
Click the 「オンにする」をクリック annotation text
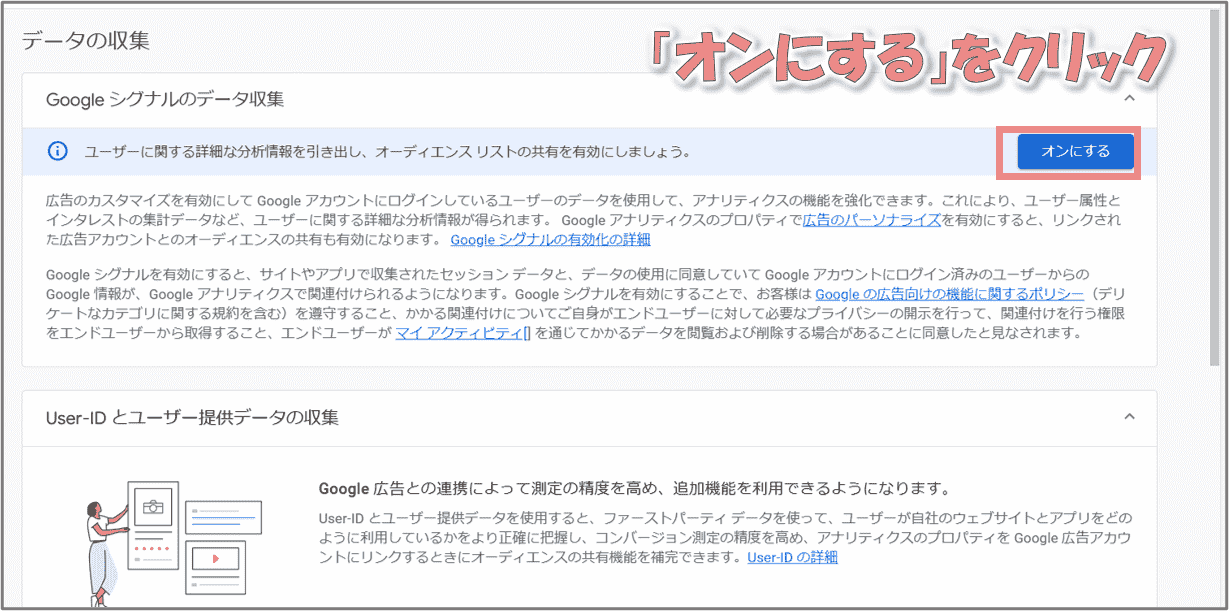[908, 62]
